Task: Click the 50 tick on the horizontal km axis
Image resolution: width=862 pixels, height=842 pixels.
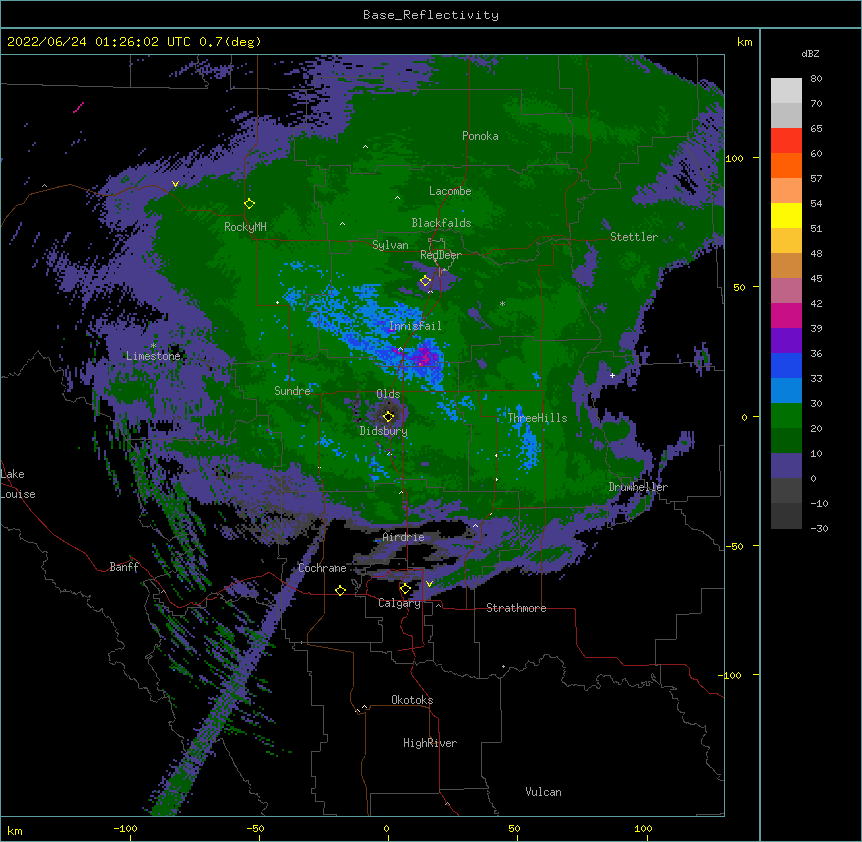Action: pyautogui.click(x=514, y=828)
